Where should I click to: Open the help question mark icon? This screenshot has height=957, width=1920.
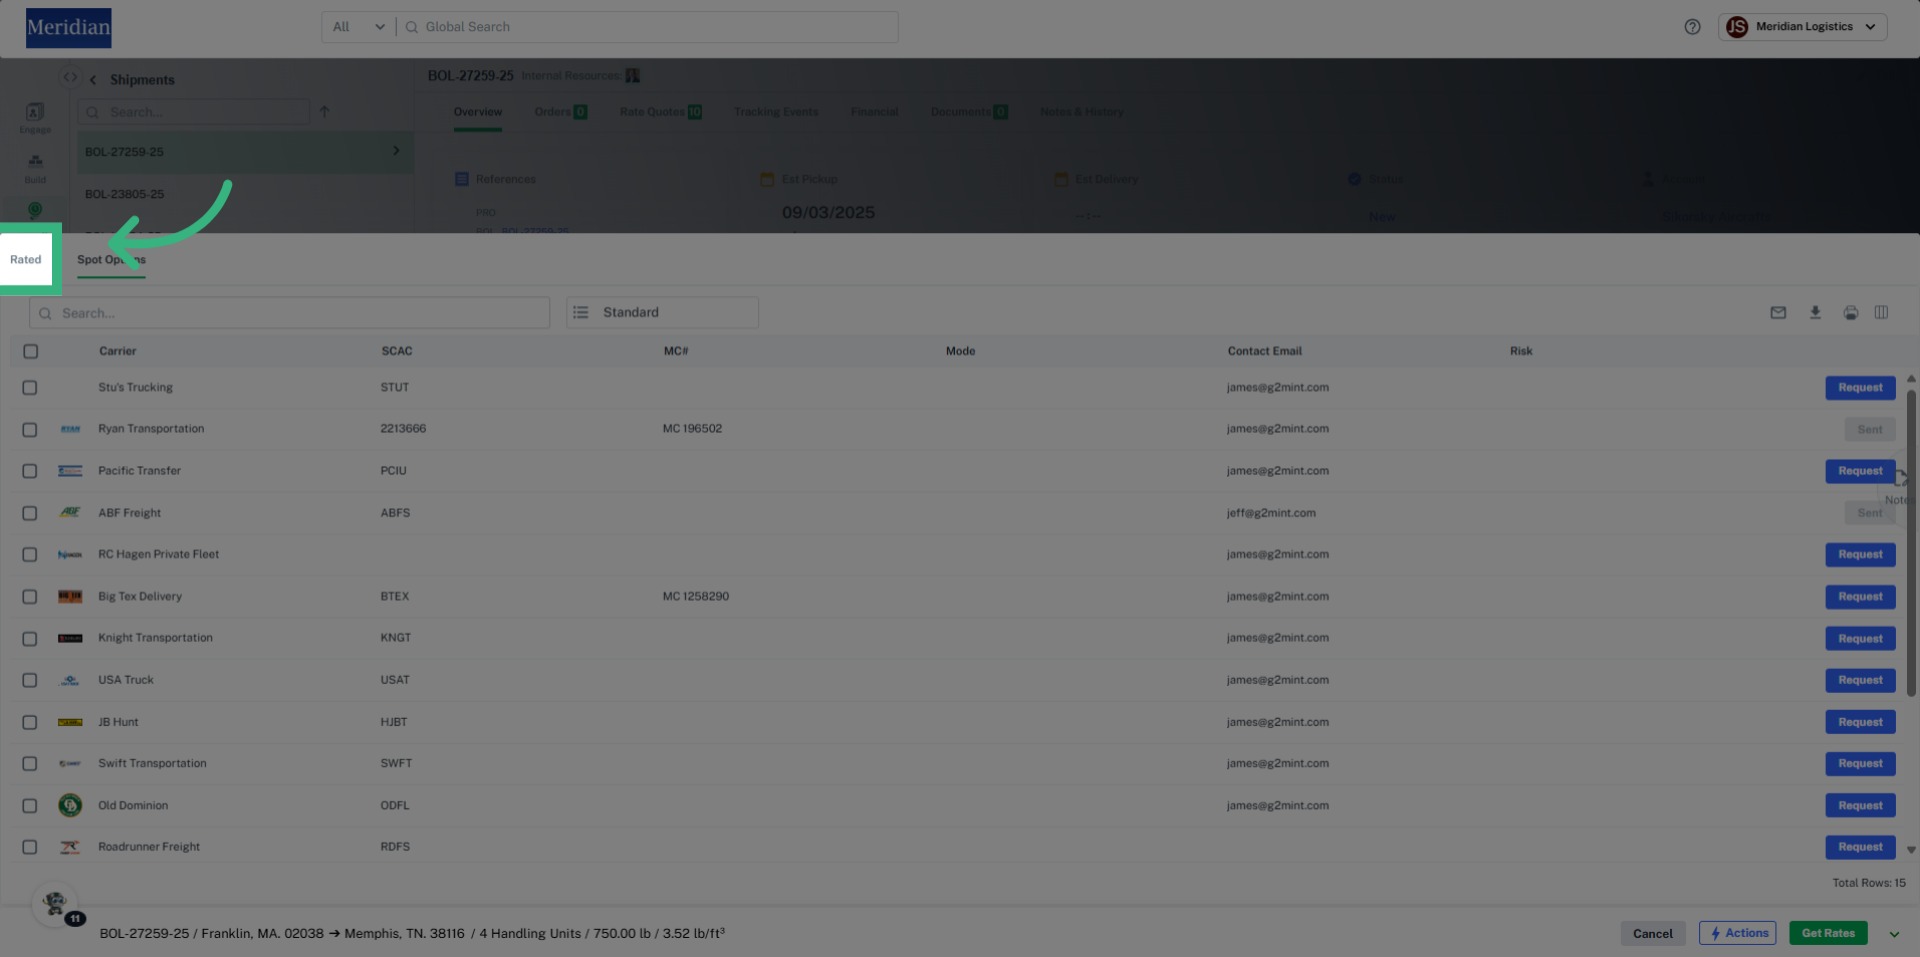tap(1692, 27)
